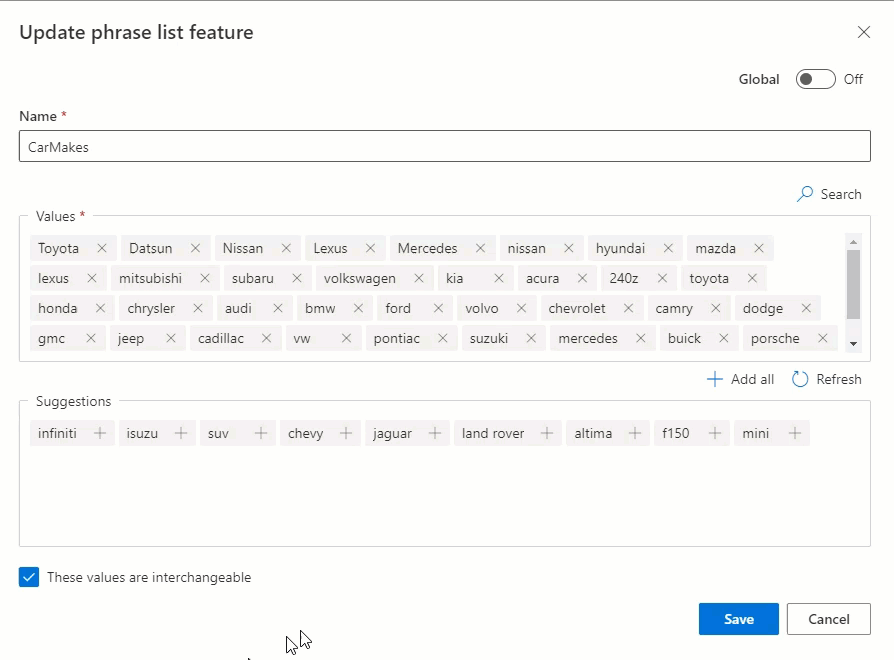Uncheck These values are interchangeable

(29, 577)
